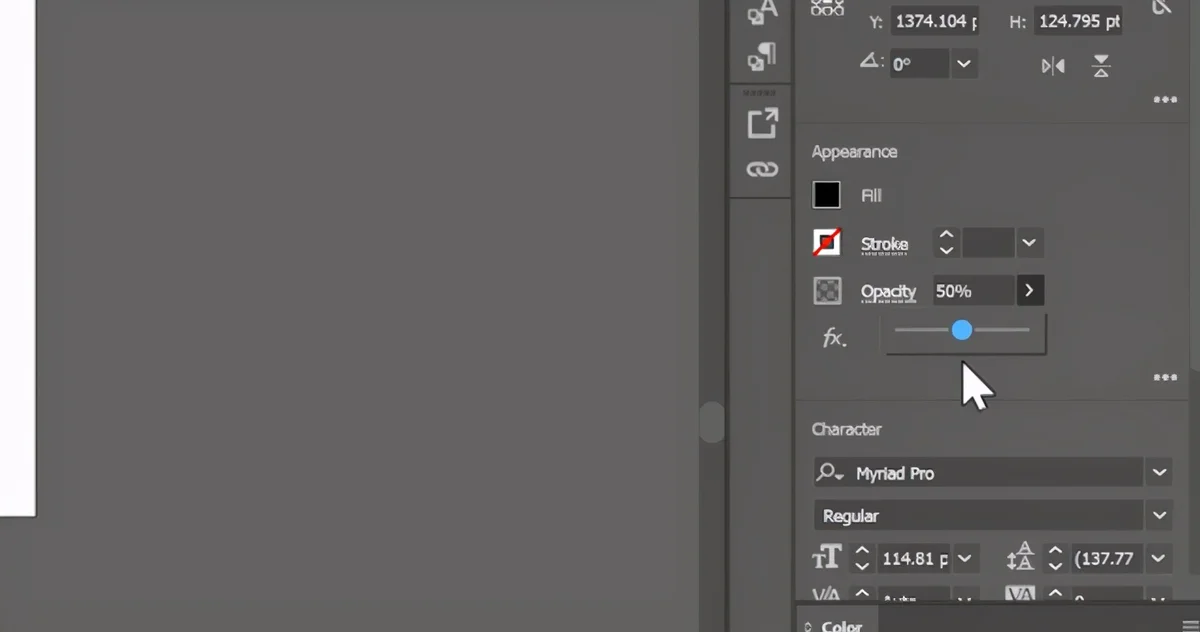Click the Regular font style field

[978, 515]
